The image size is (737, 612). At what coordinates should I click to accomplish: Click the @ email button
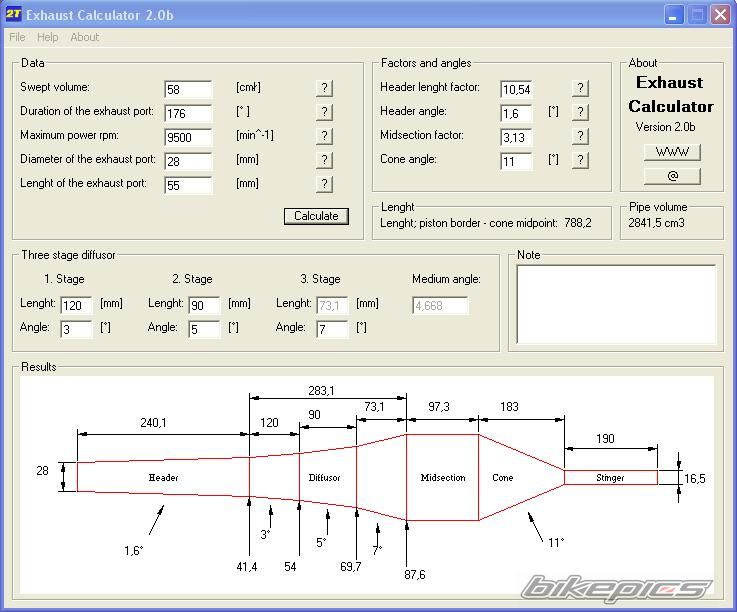[x=671, y=176]
